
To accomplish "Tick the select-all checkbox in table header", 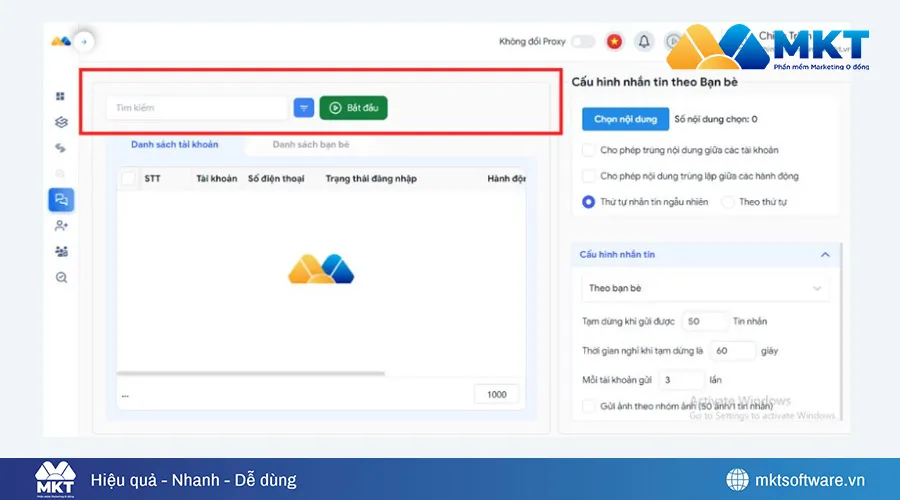I will click(x=128, y=179).
